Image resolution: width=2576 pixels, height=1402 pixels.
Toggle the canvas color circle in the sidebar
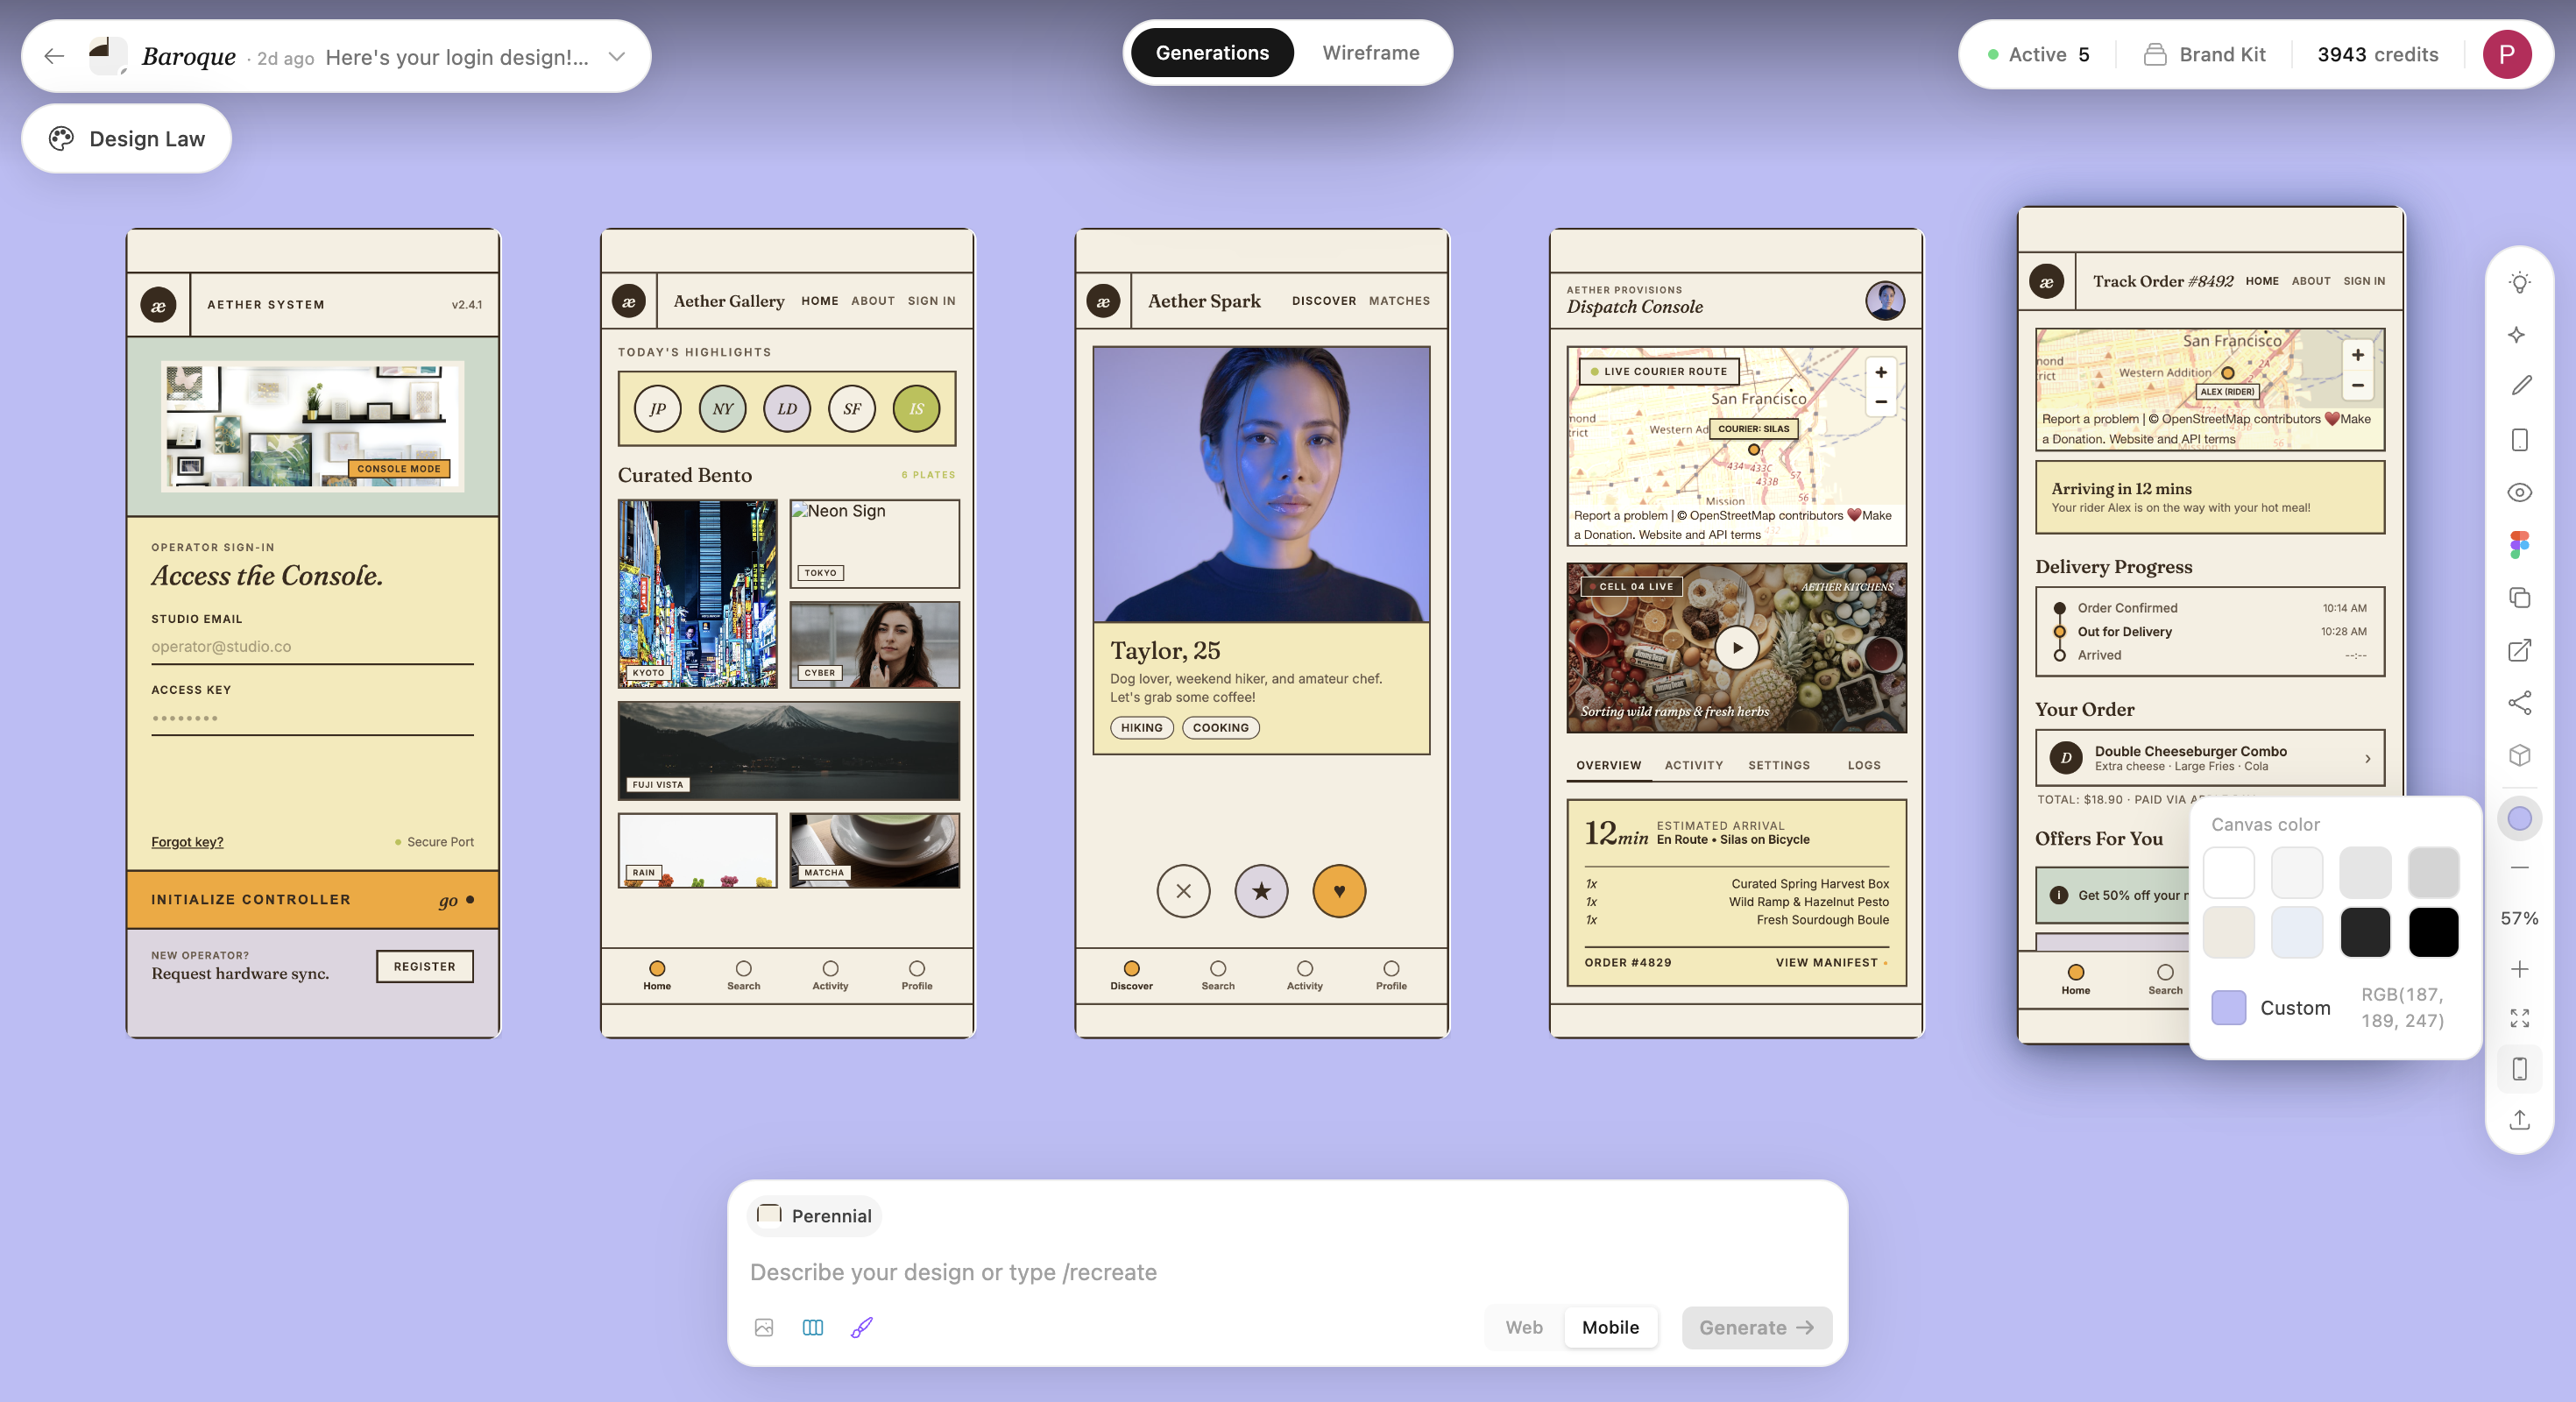pyautogui.click(x=2519, y=818)
